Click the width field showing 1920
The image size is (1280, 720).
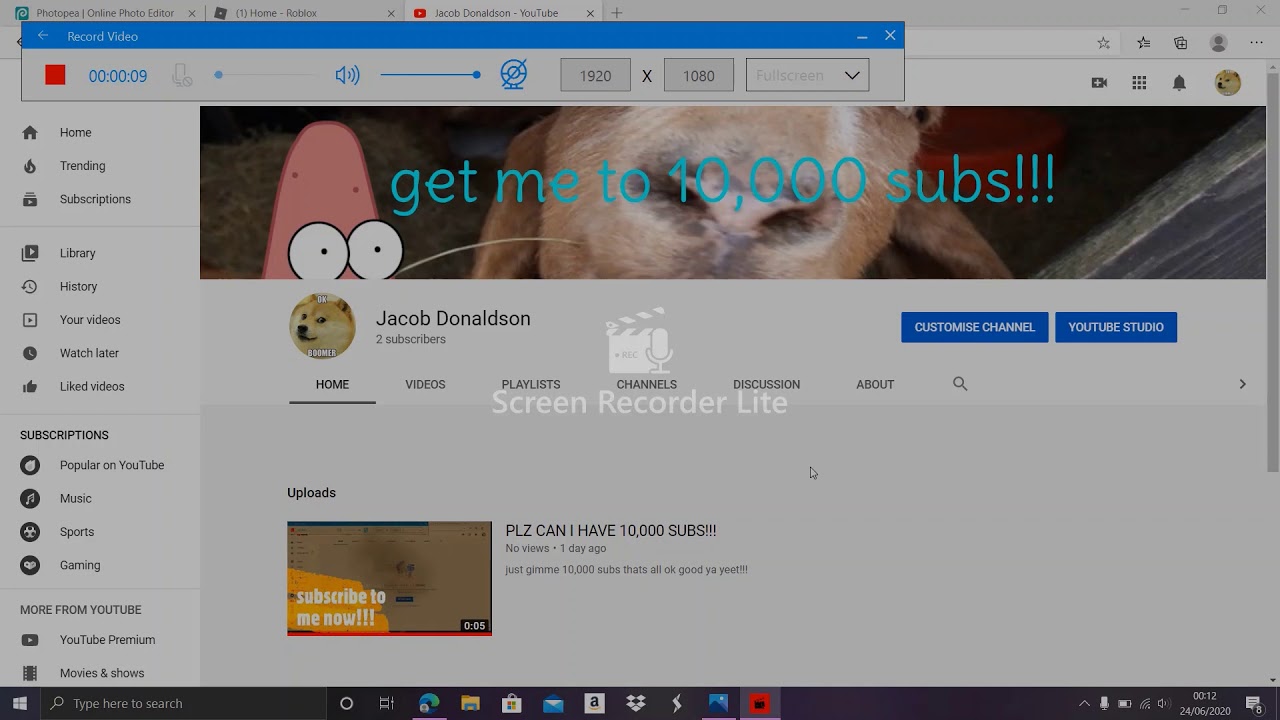coord(595,75)
